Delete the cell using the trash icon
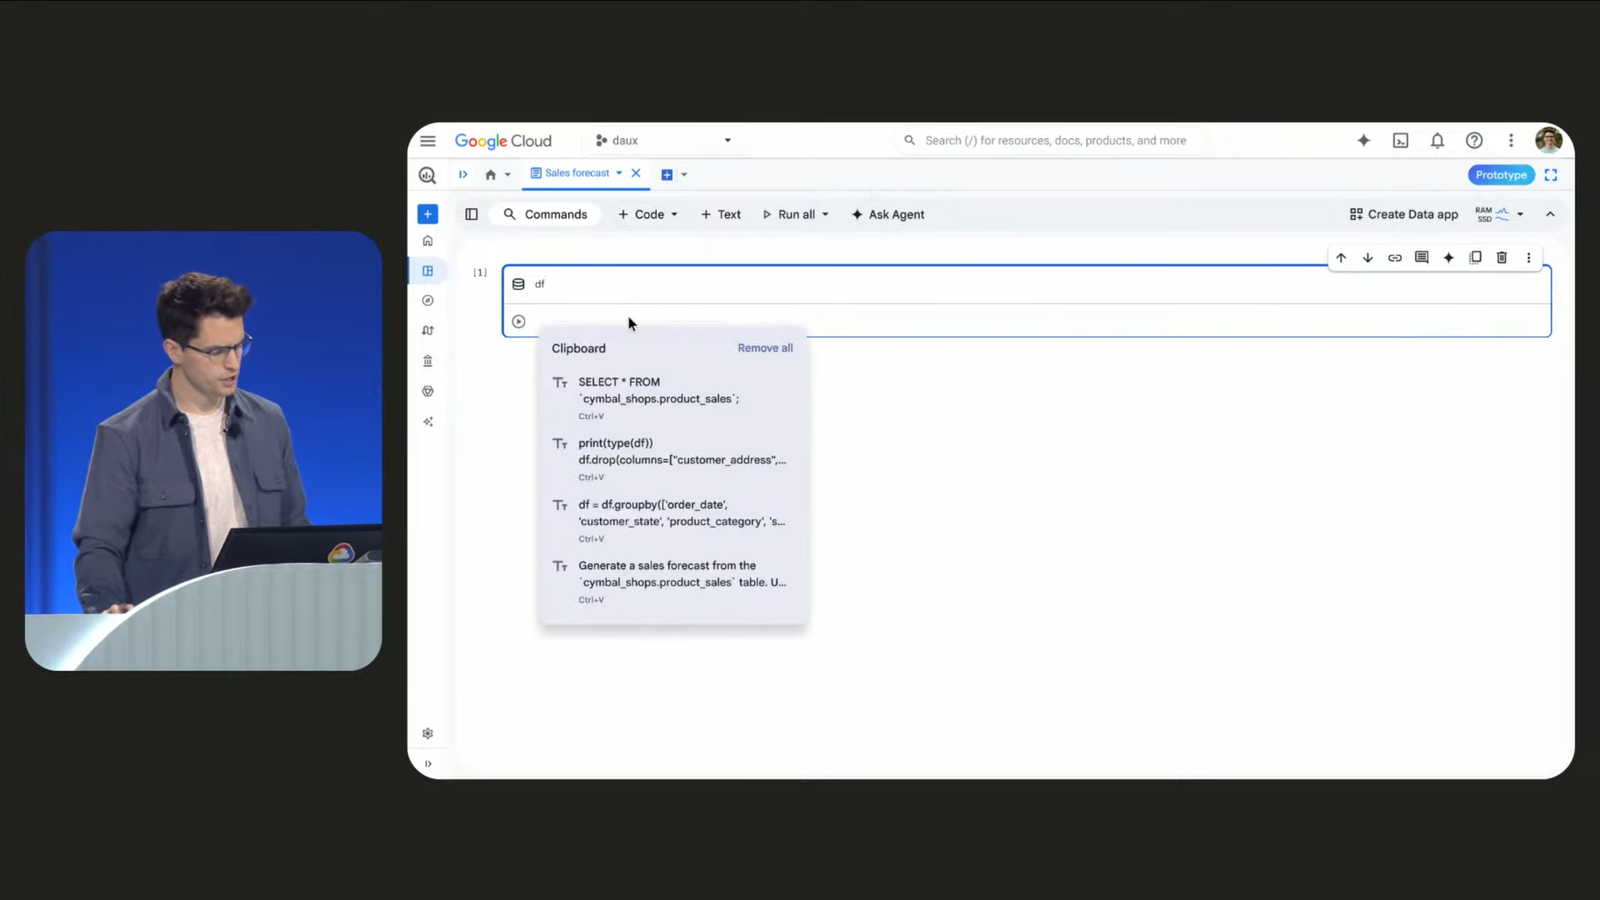 (x=1501, y=258)
